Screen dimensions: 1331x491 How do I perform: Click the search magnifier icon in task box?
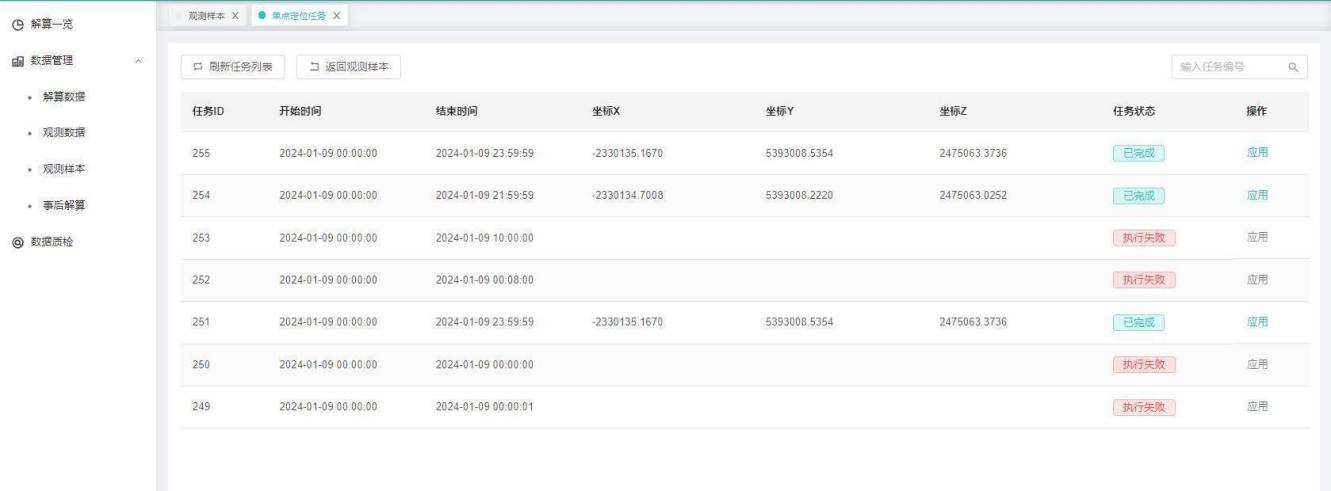tap(1292, 67)
